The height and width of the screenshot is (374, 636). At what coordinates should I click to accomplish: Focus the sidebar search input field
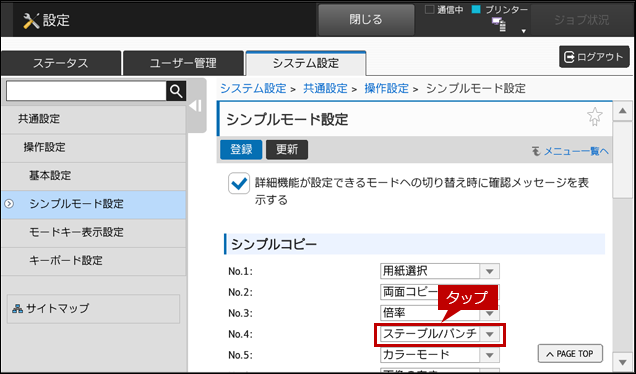(86, 91)
